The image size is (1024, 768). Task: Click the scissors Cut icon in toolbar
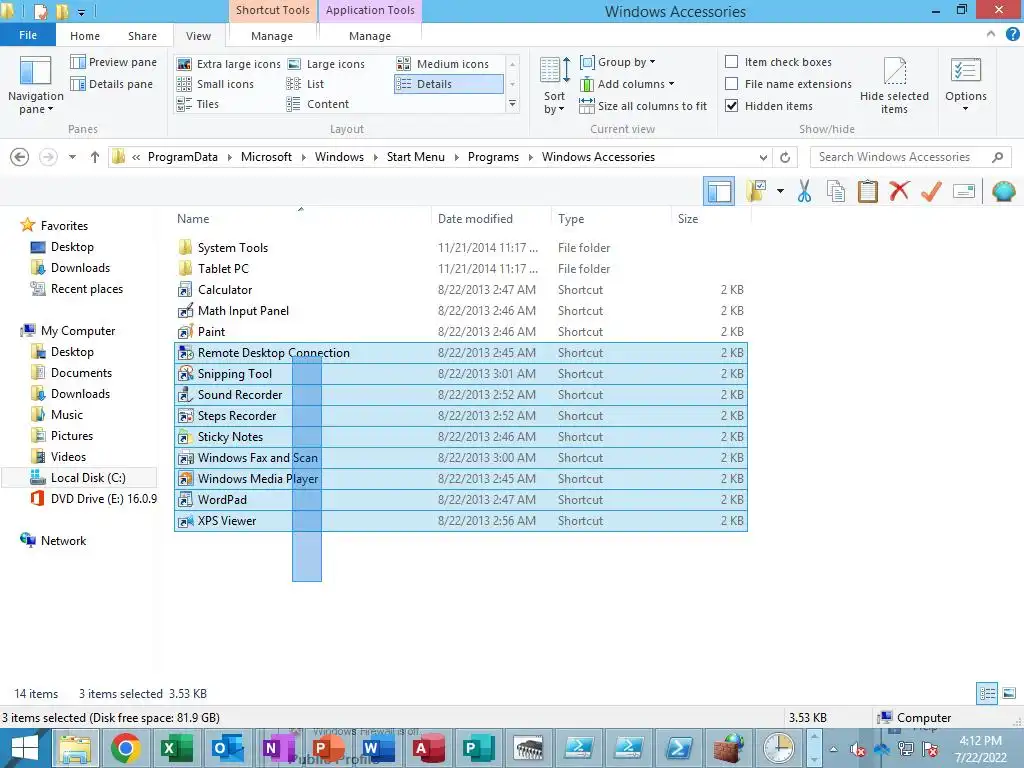point(804,191)
